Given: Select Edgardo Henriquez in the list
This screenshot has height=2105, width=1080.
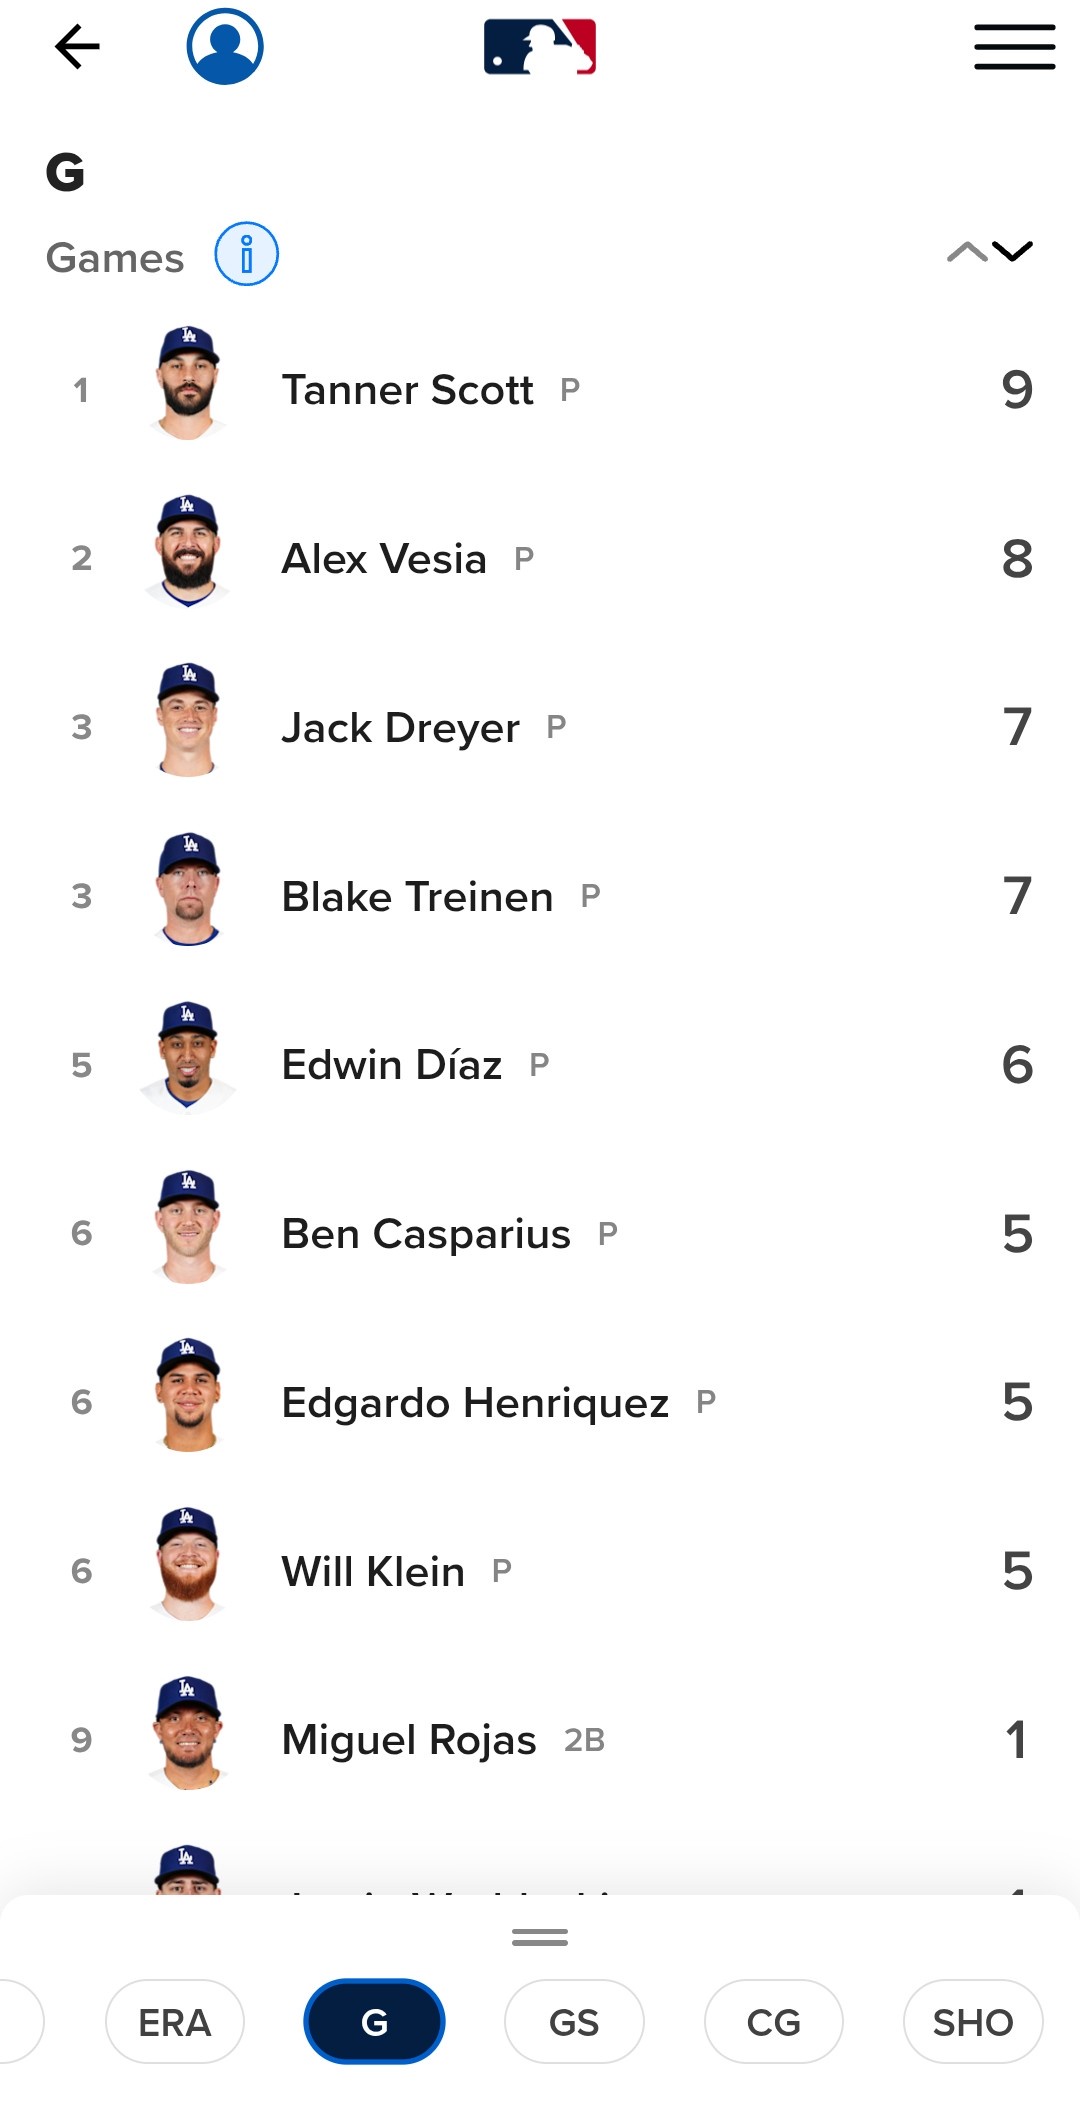Looking at the screenshot, I should click(475, 1403).
